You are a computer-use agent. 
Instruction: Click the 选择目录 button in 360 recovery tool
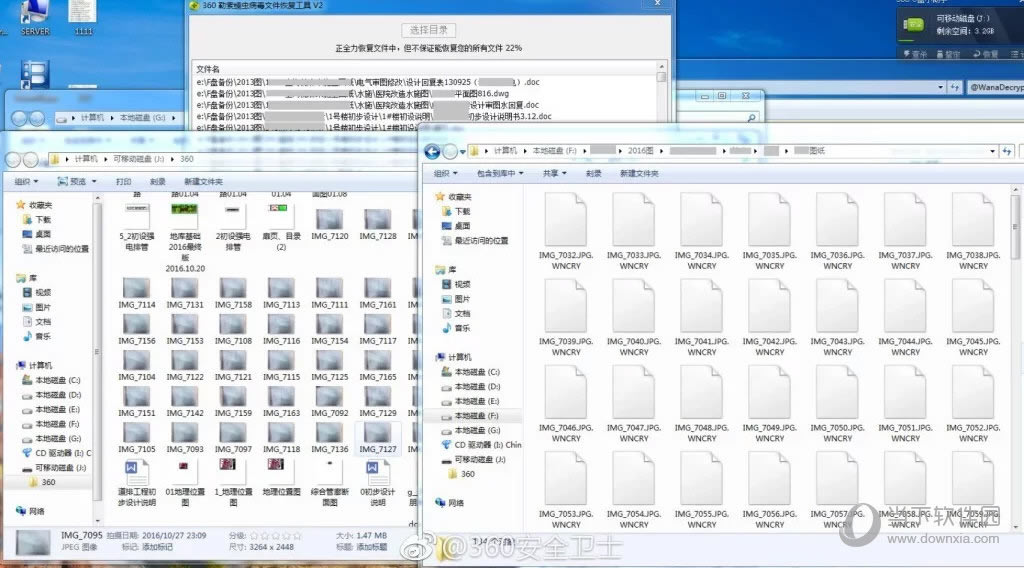[x=429, y=30]
